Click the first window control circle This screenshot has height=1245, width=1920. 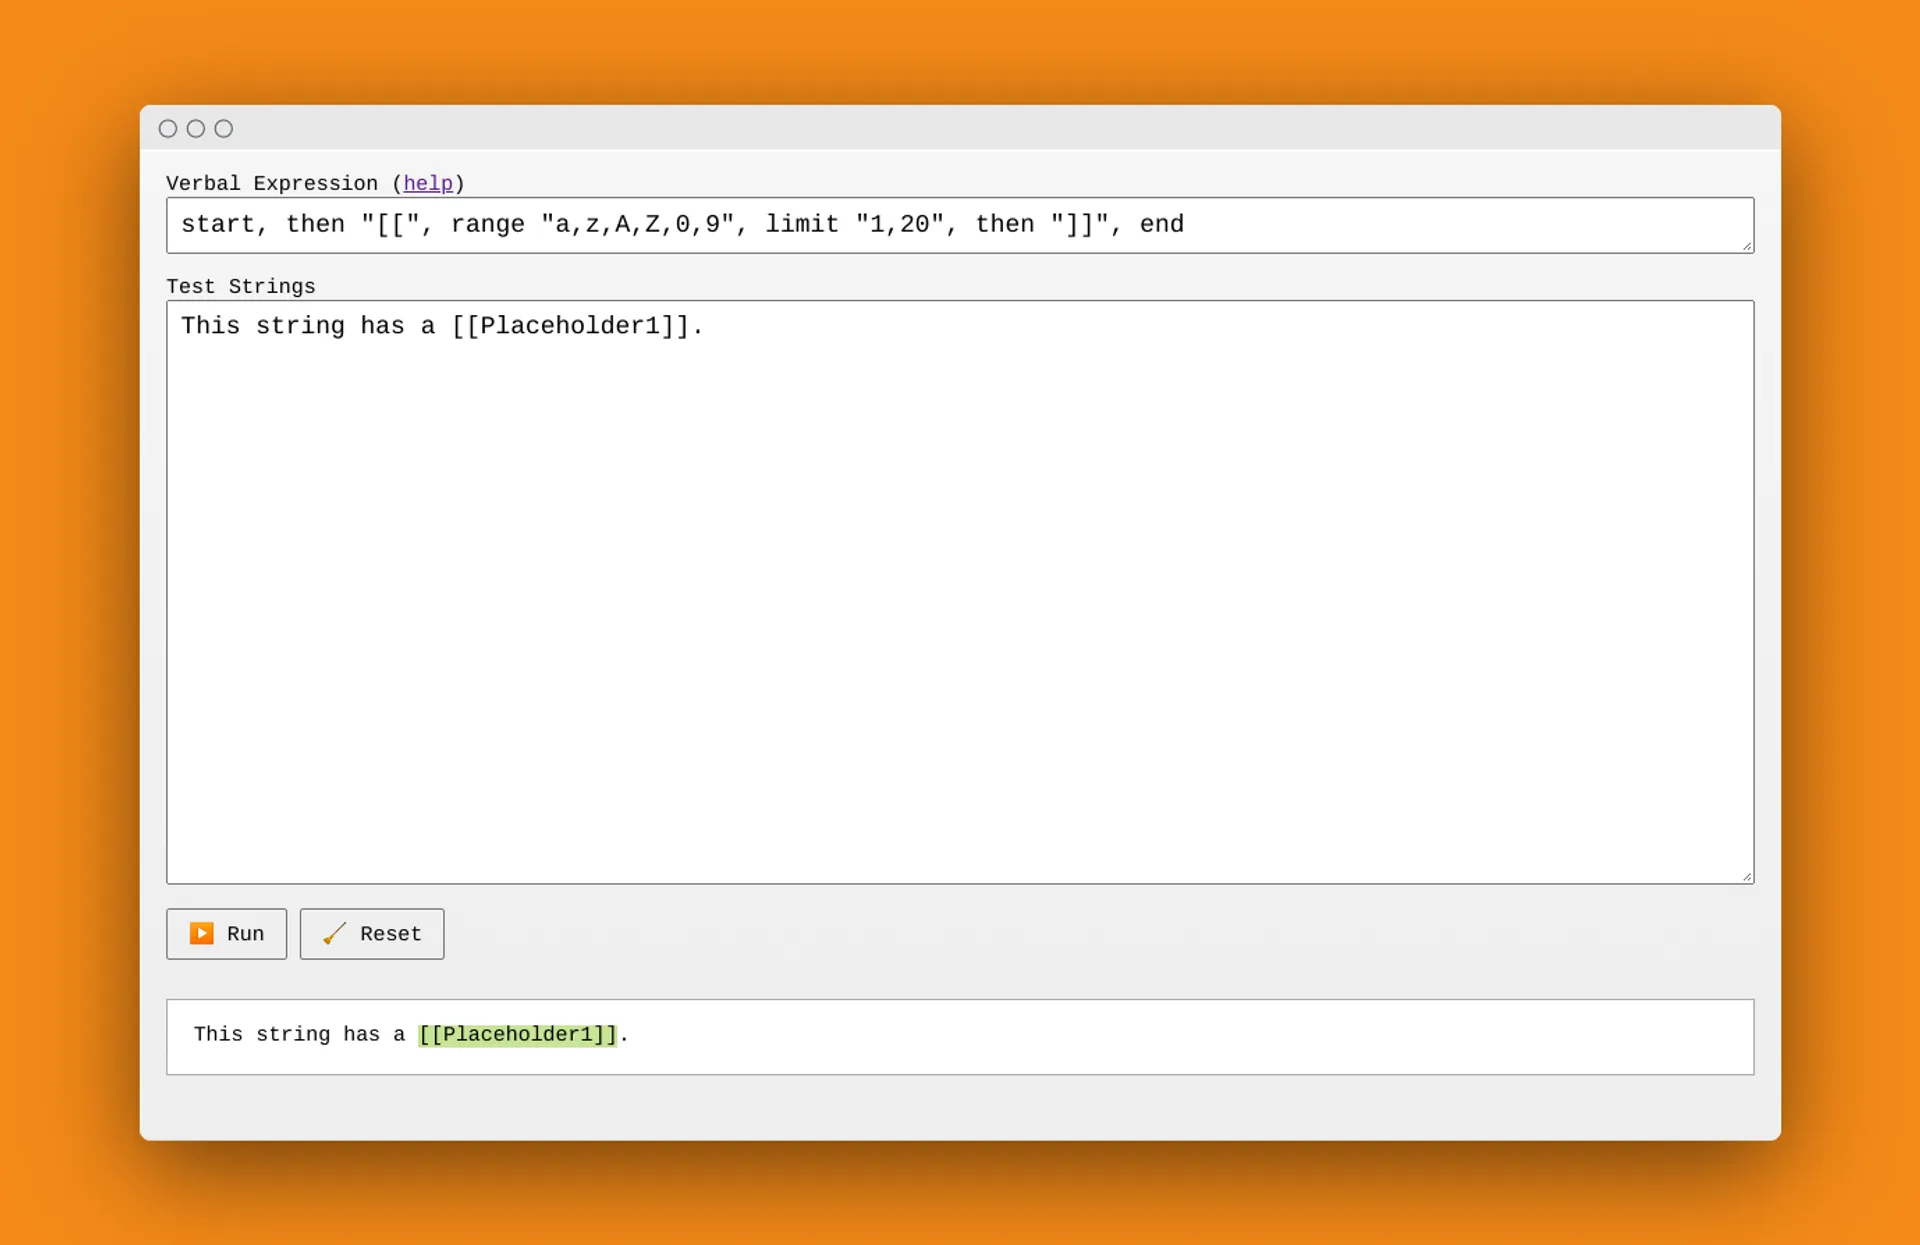(168, 128)
